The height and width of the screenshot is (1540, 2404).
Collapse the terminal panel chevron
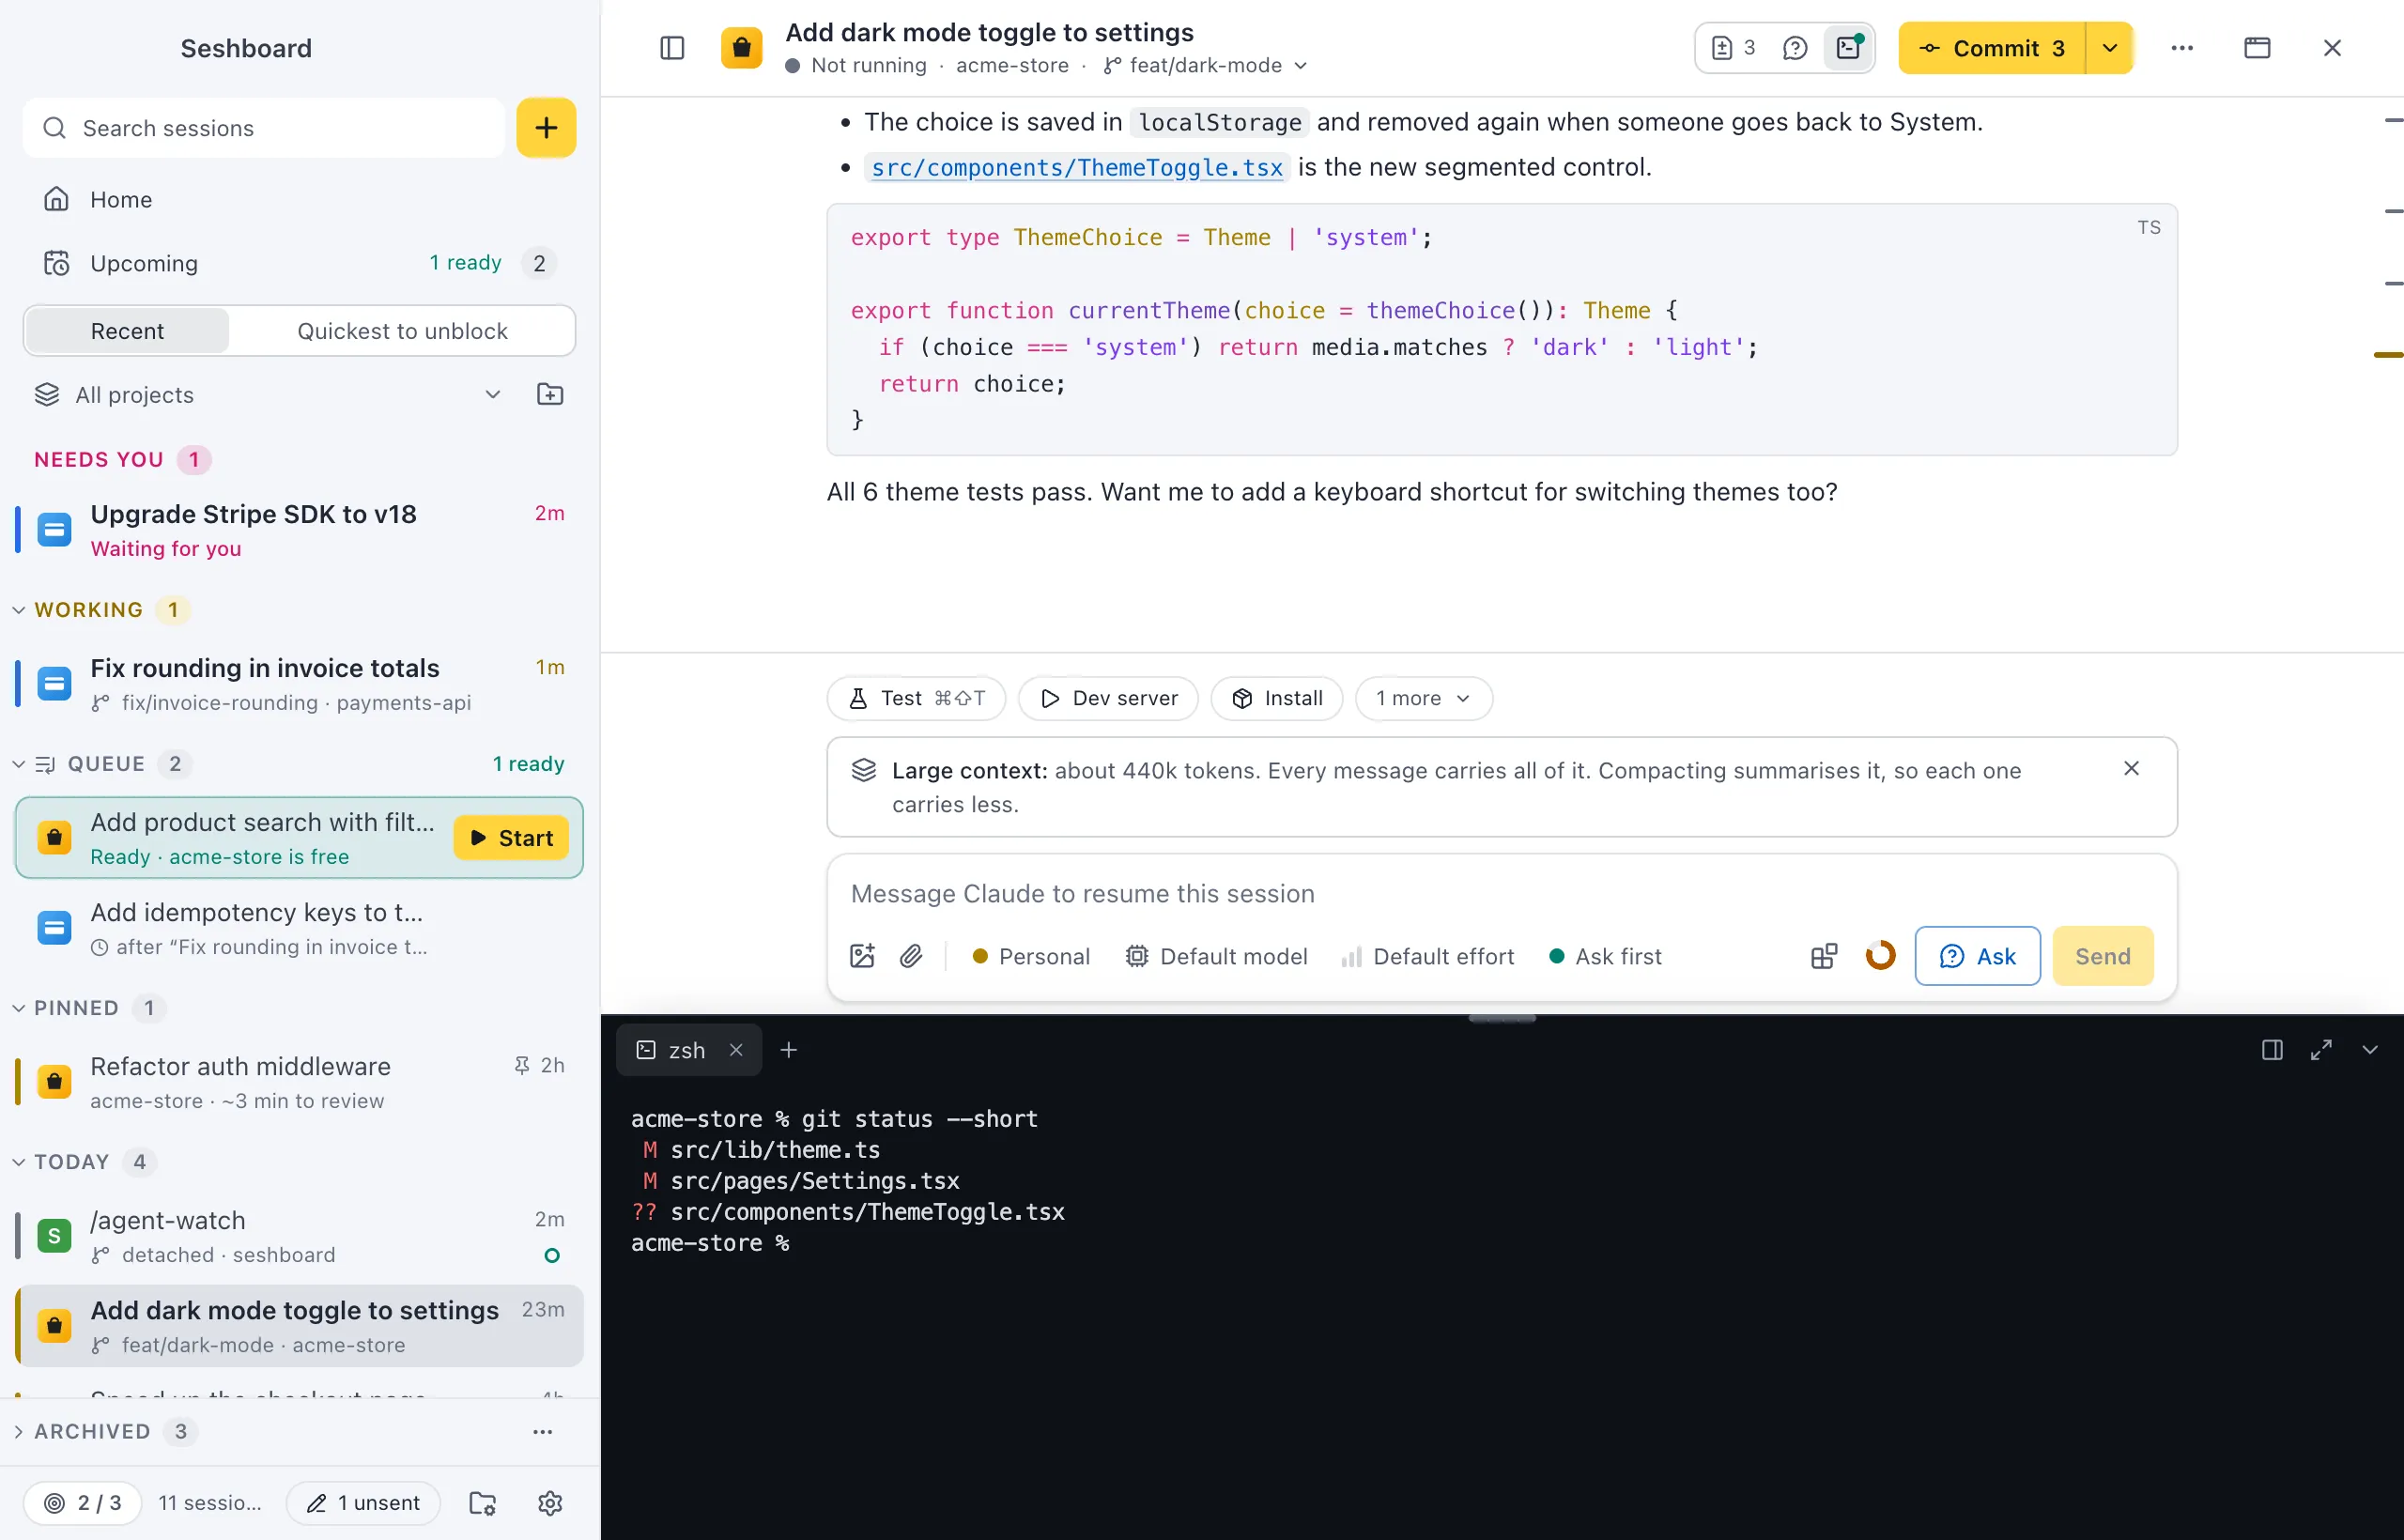click(x=2370, y=1050)
